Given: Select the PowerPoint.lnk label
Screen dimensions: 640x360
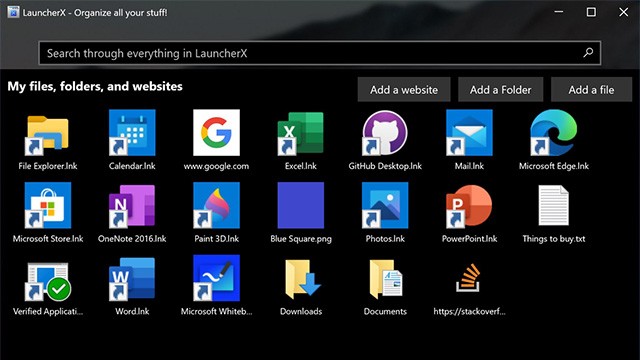Looking at the screenshot, I should (x=469, y=239).
